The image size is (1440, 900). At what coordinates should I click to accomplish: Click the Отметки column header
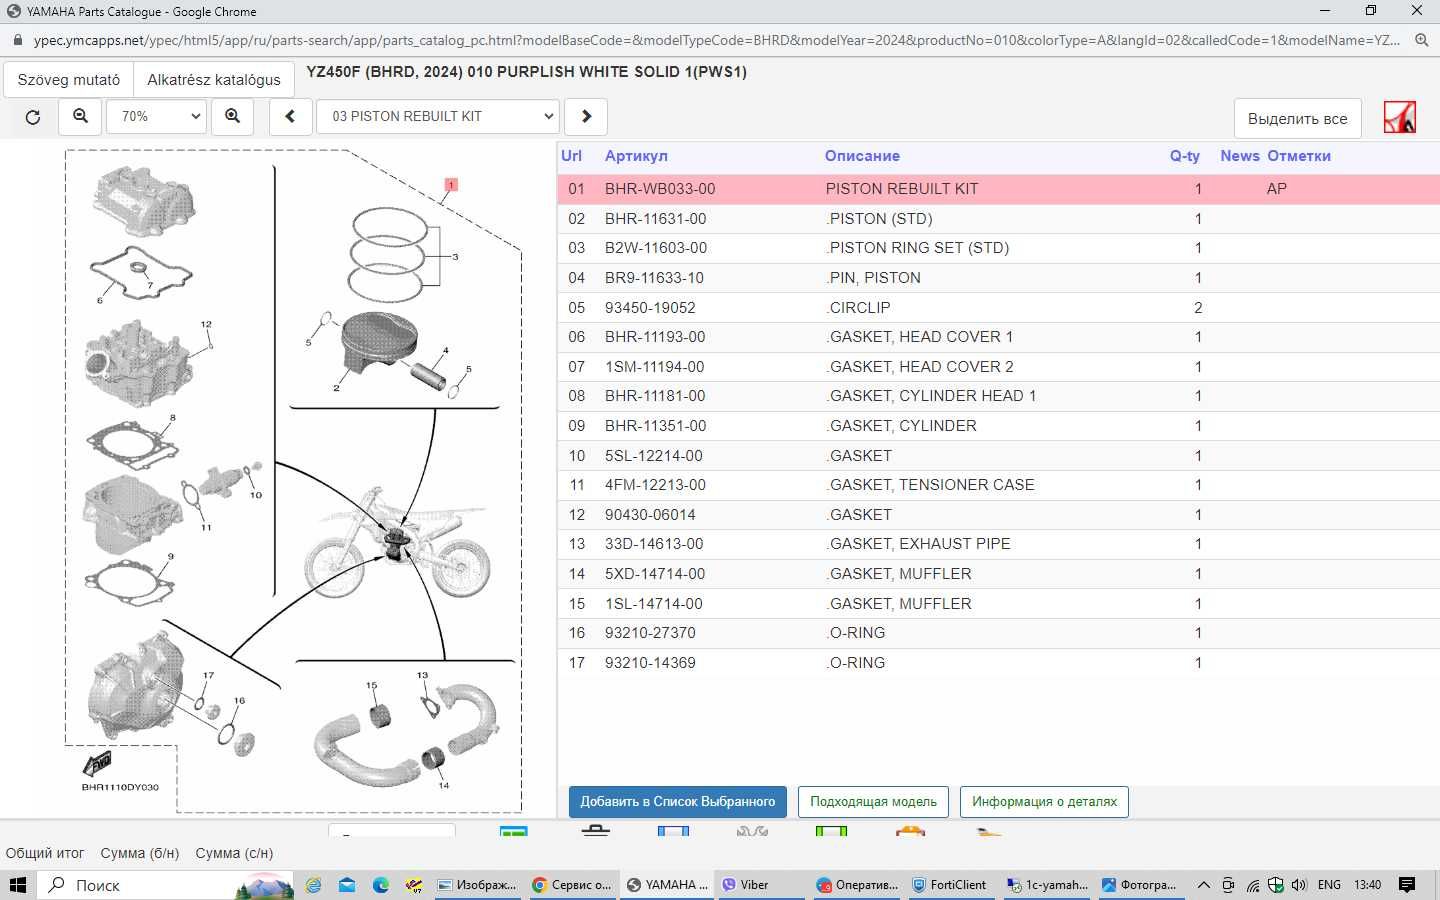[1299, 156]
